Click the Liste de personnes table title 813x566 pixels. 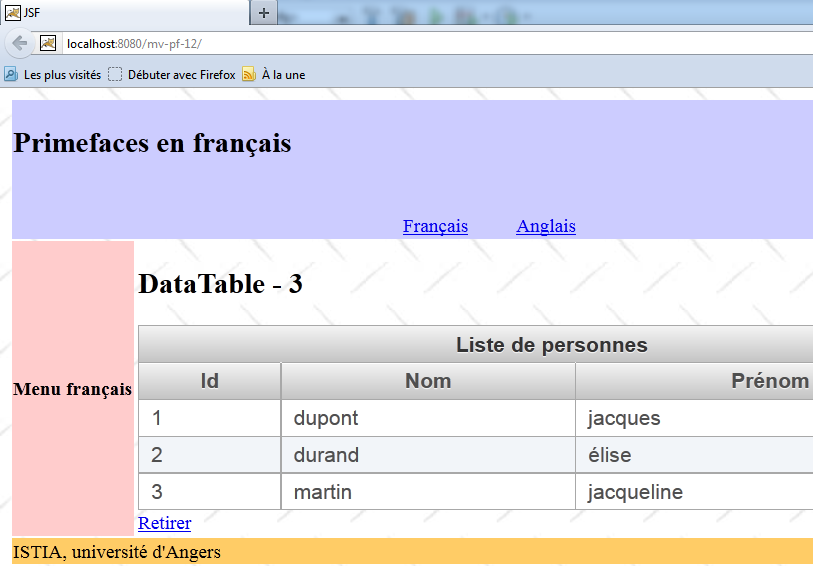coord(551,345)
